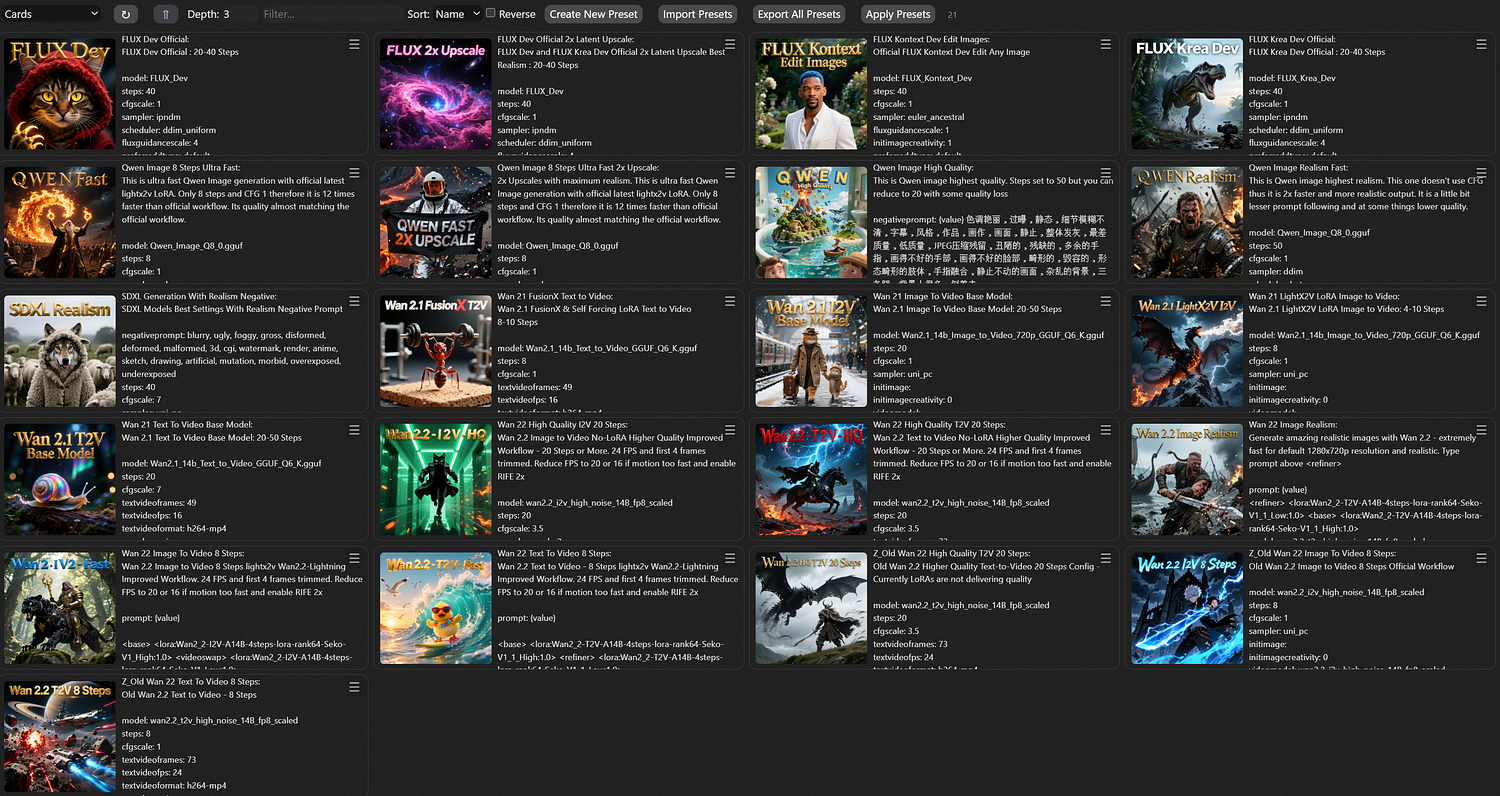This screenshot has height=796, width=1500.
Task: Open menu icon on Wan 21 LightX2V LoRA card
Action: (1481, 300)
